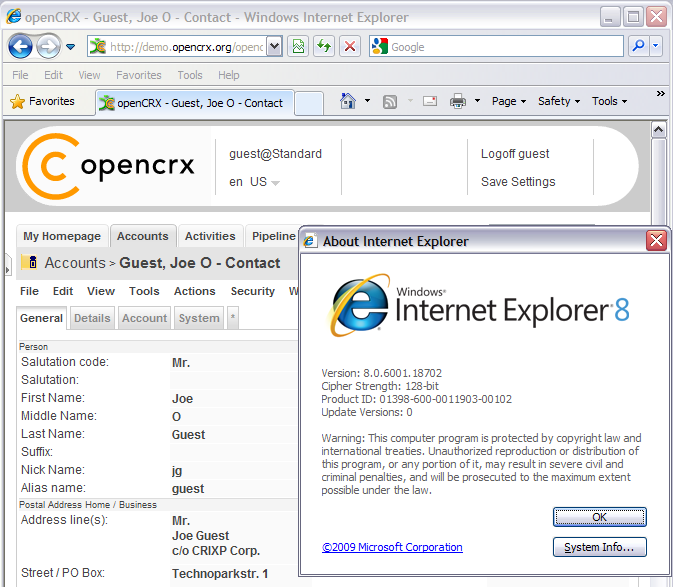Open the command bar Tools dropdown
This screenshot has height=587, width=673.
pos(609,101)
